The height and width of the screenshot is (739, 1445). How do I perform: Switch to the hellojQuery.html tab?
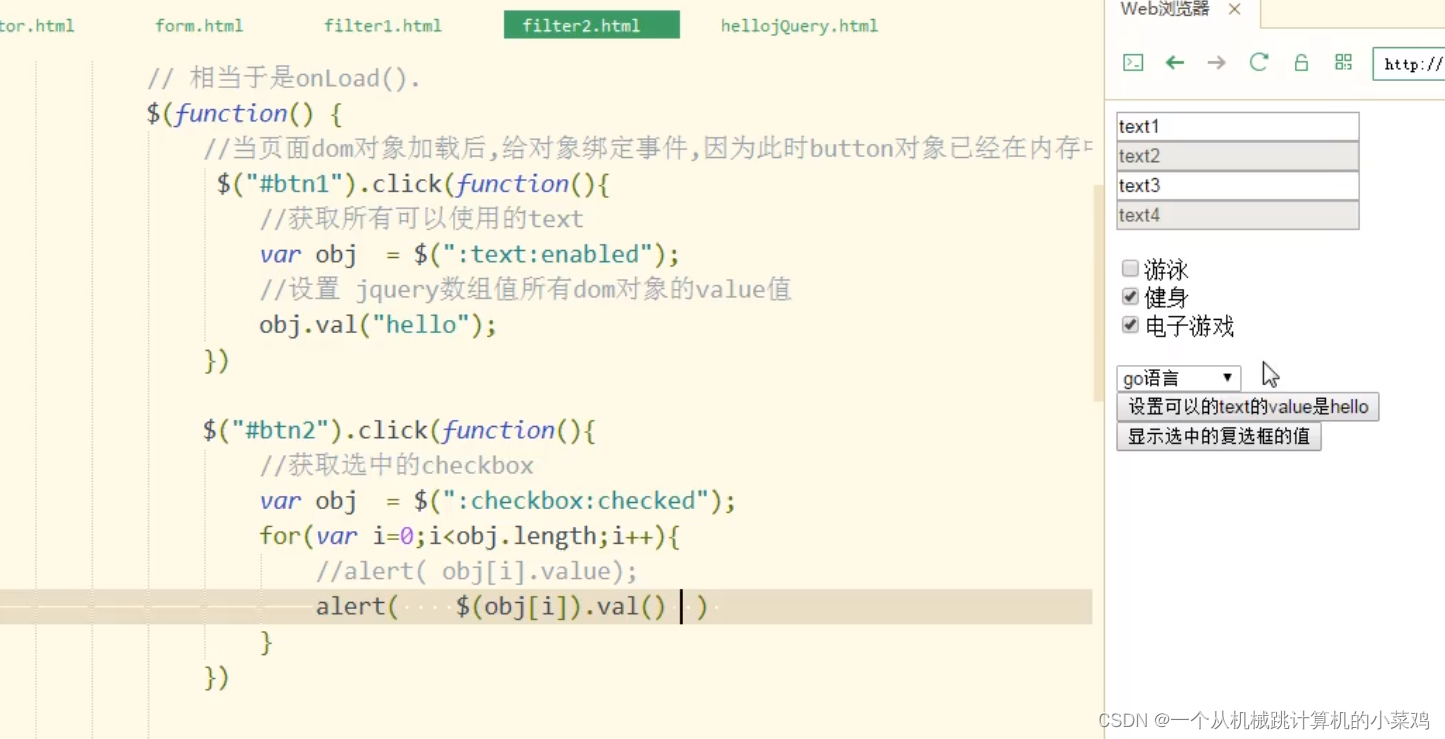click(x=798, y=26)
